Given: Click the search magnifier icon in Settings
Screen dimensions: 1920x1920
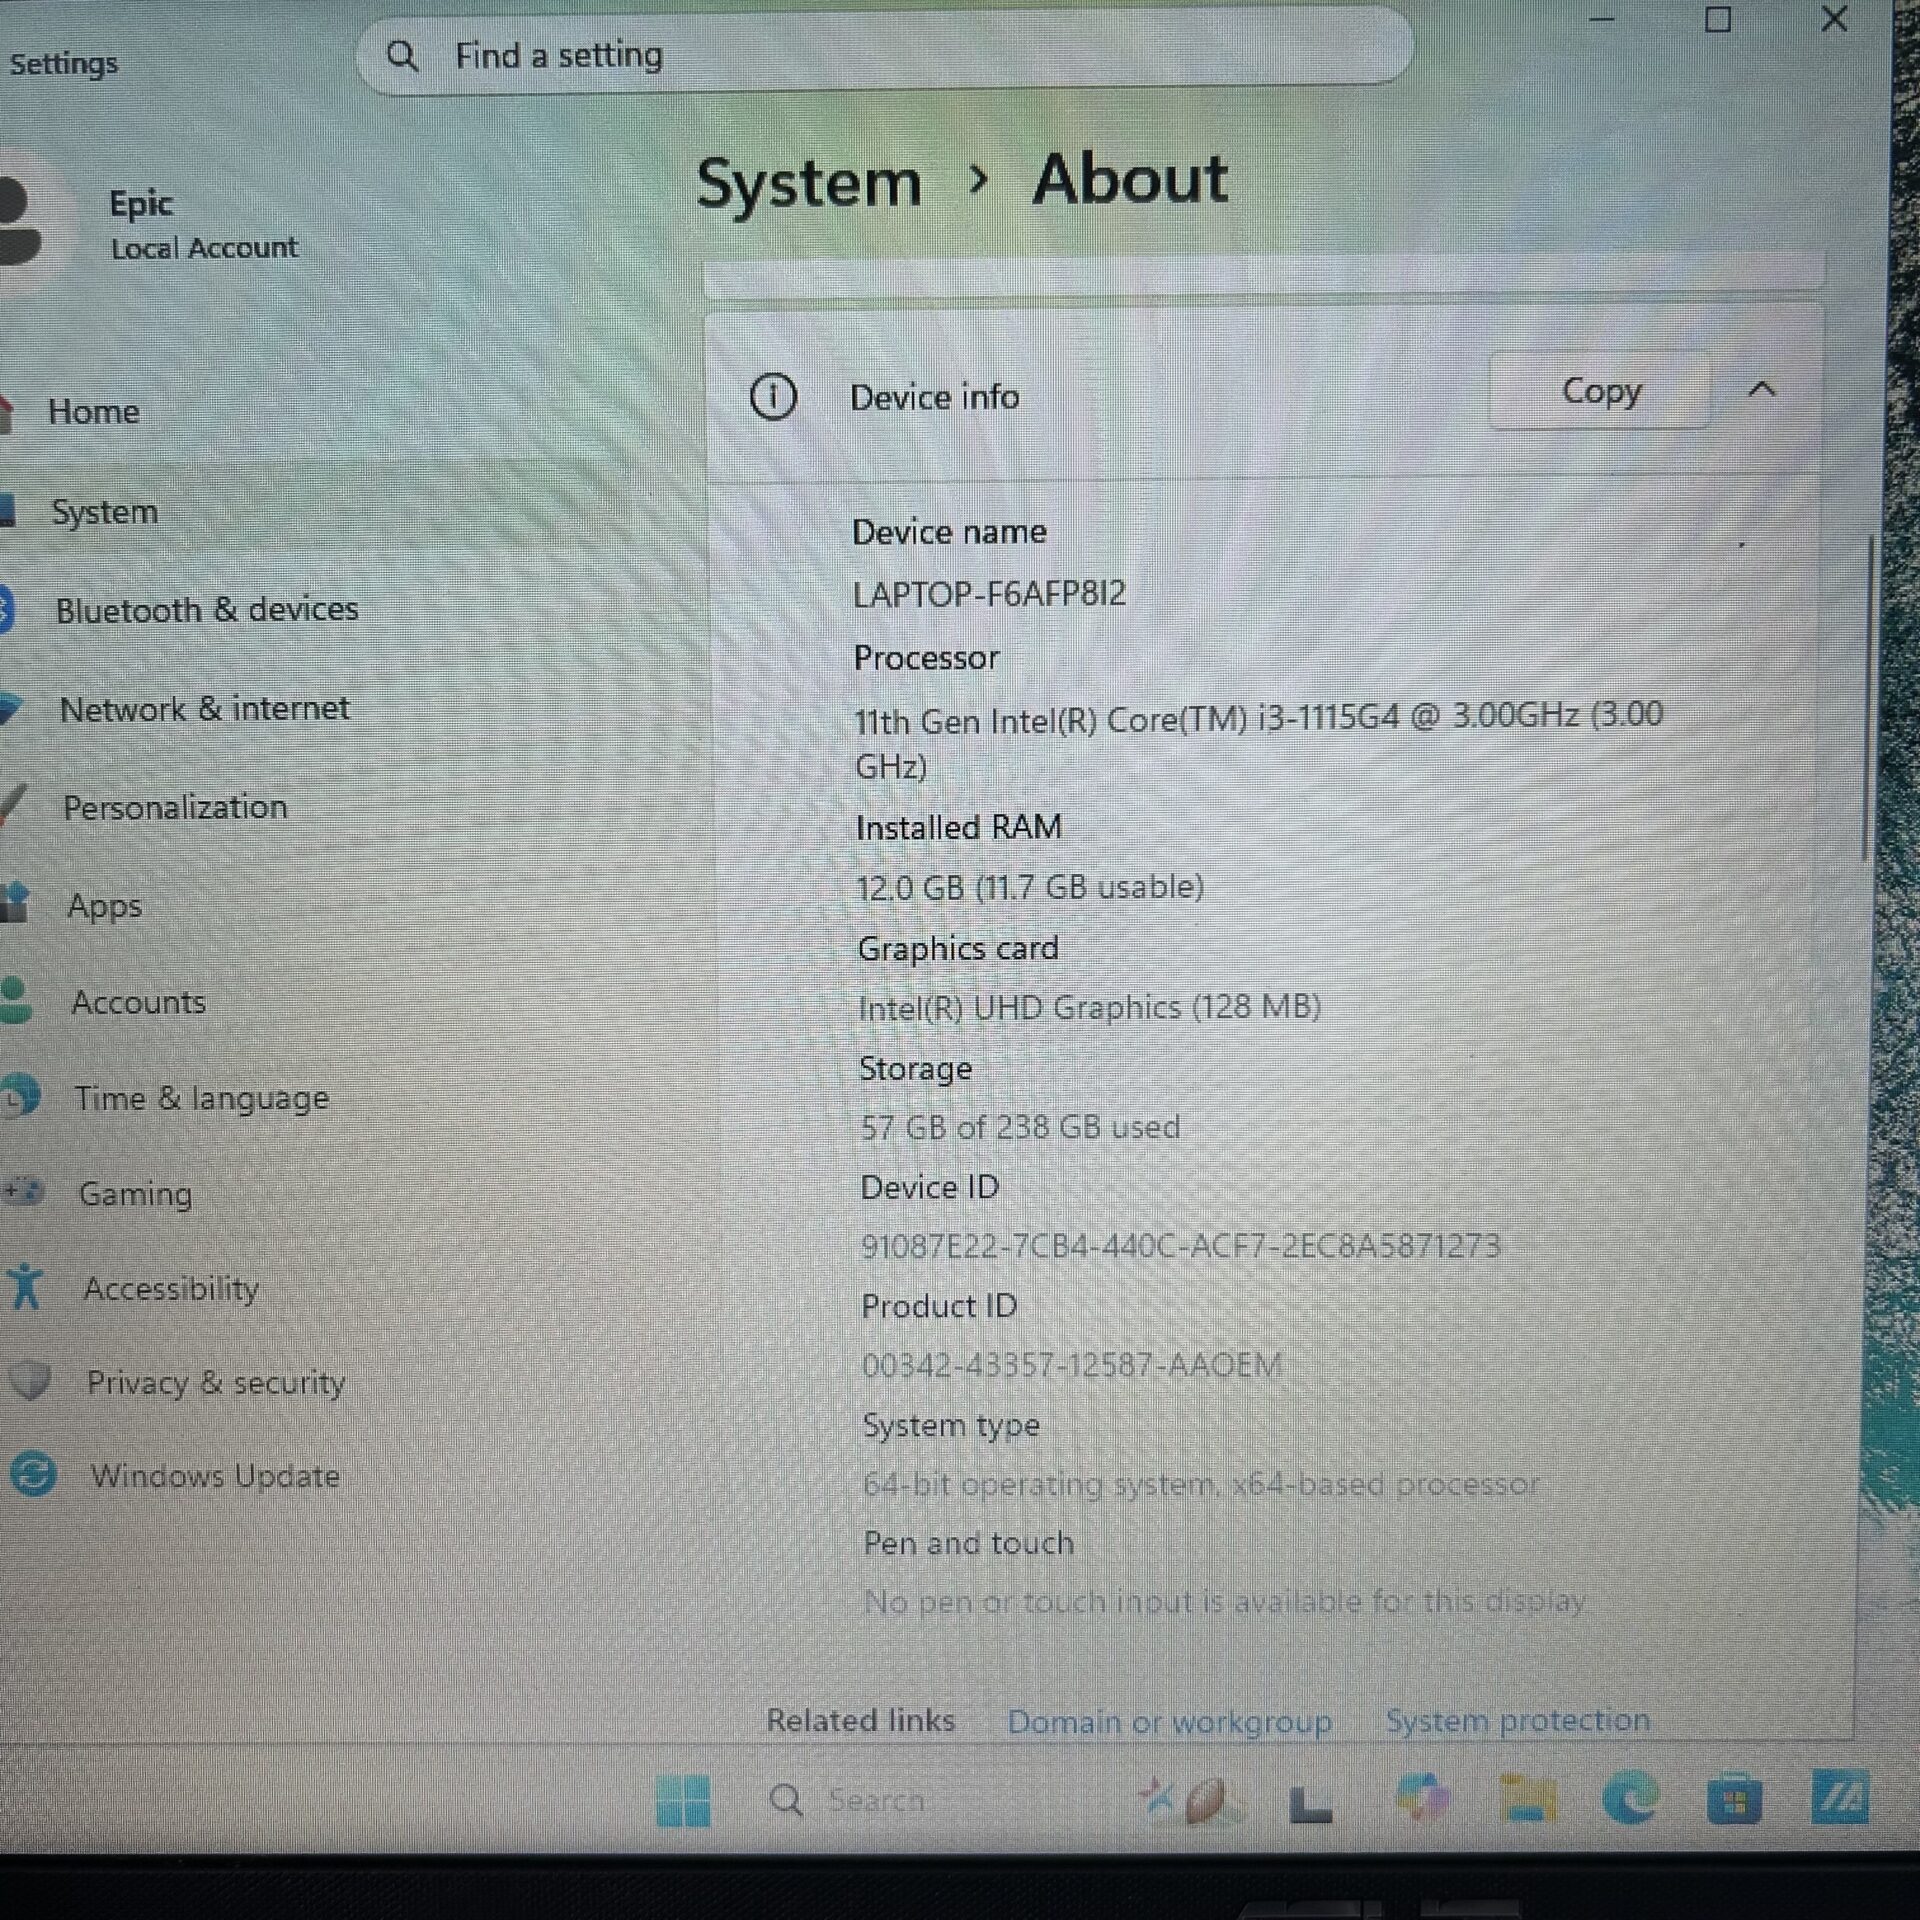Looking at the screenshot, I should 402,56.
